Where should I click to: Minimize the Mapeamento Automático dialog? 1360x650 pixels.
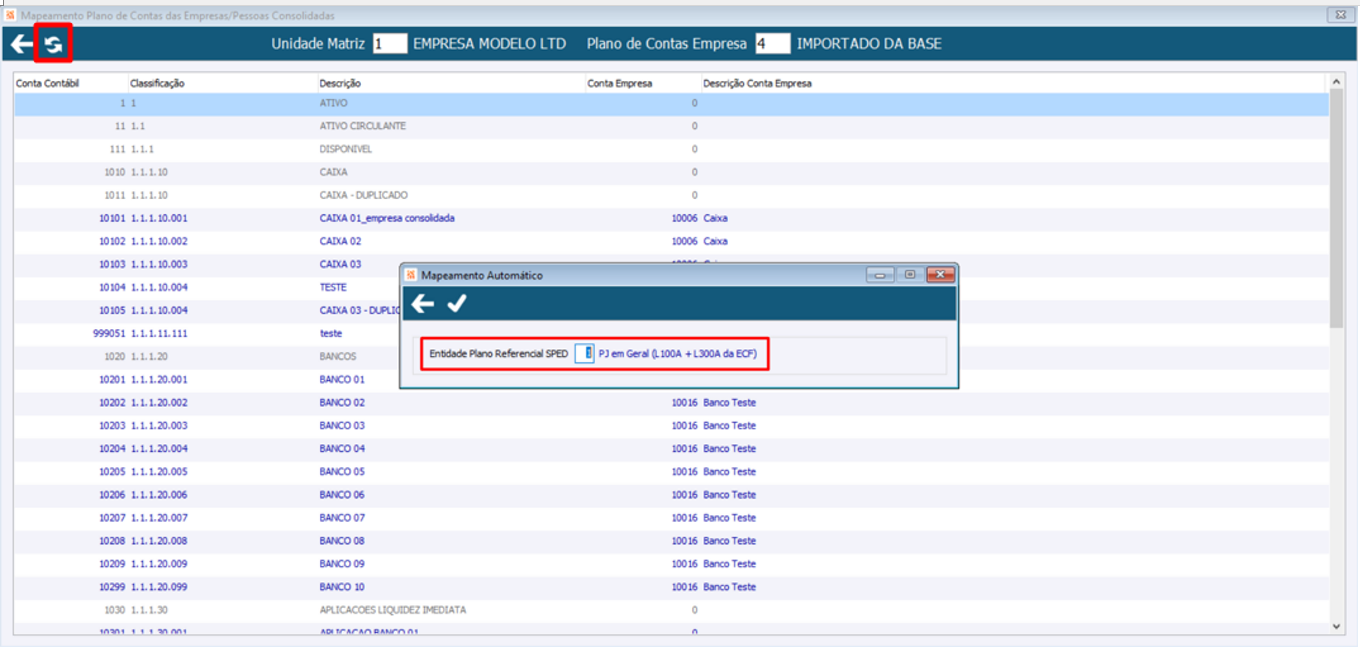coord(880,275)
